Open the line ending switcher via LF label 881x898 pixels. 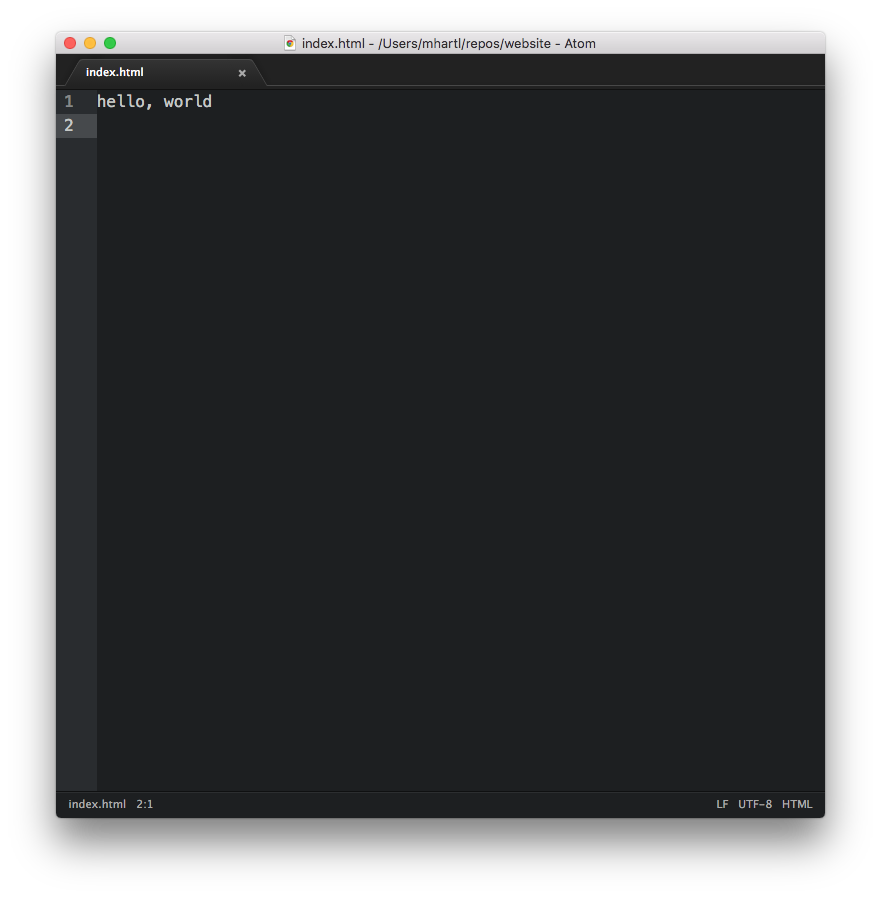(722, 804)
